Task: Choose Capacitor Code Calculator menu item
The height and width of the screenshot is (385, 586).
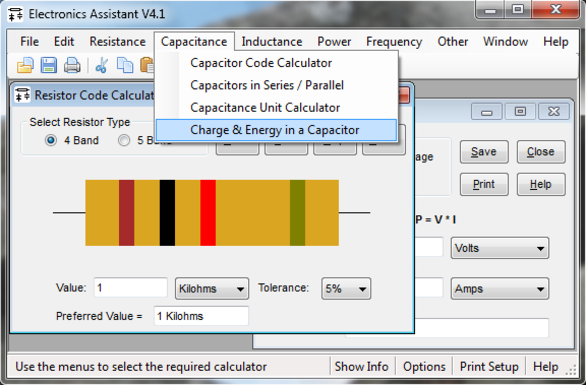Action: tap(276, 63)
